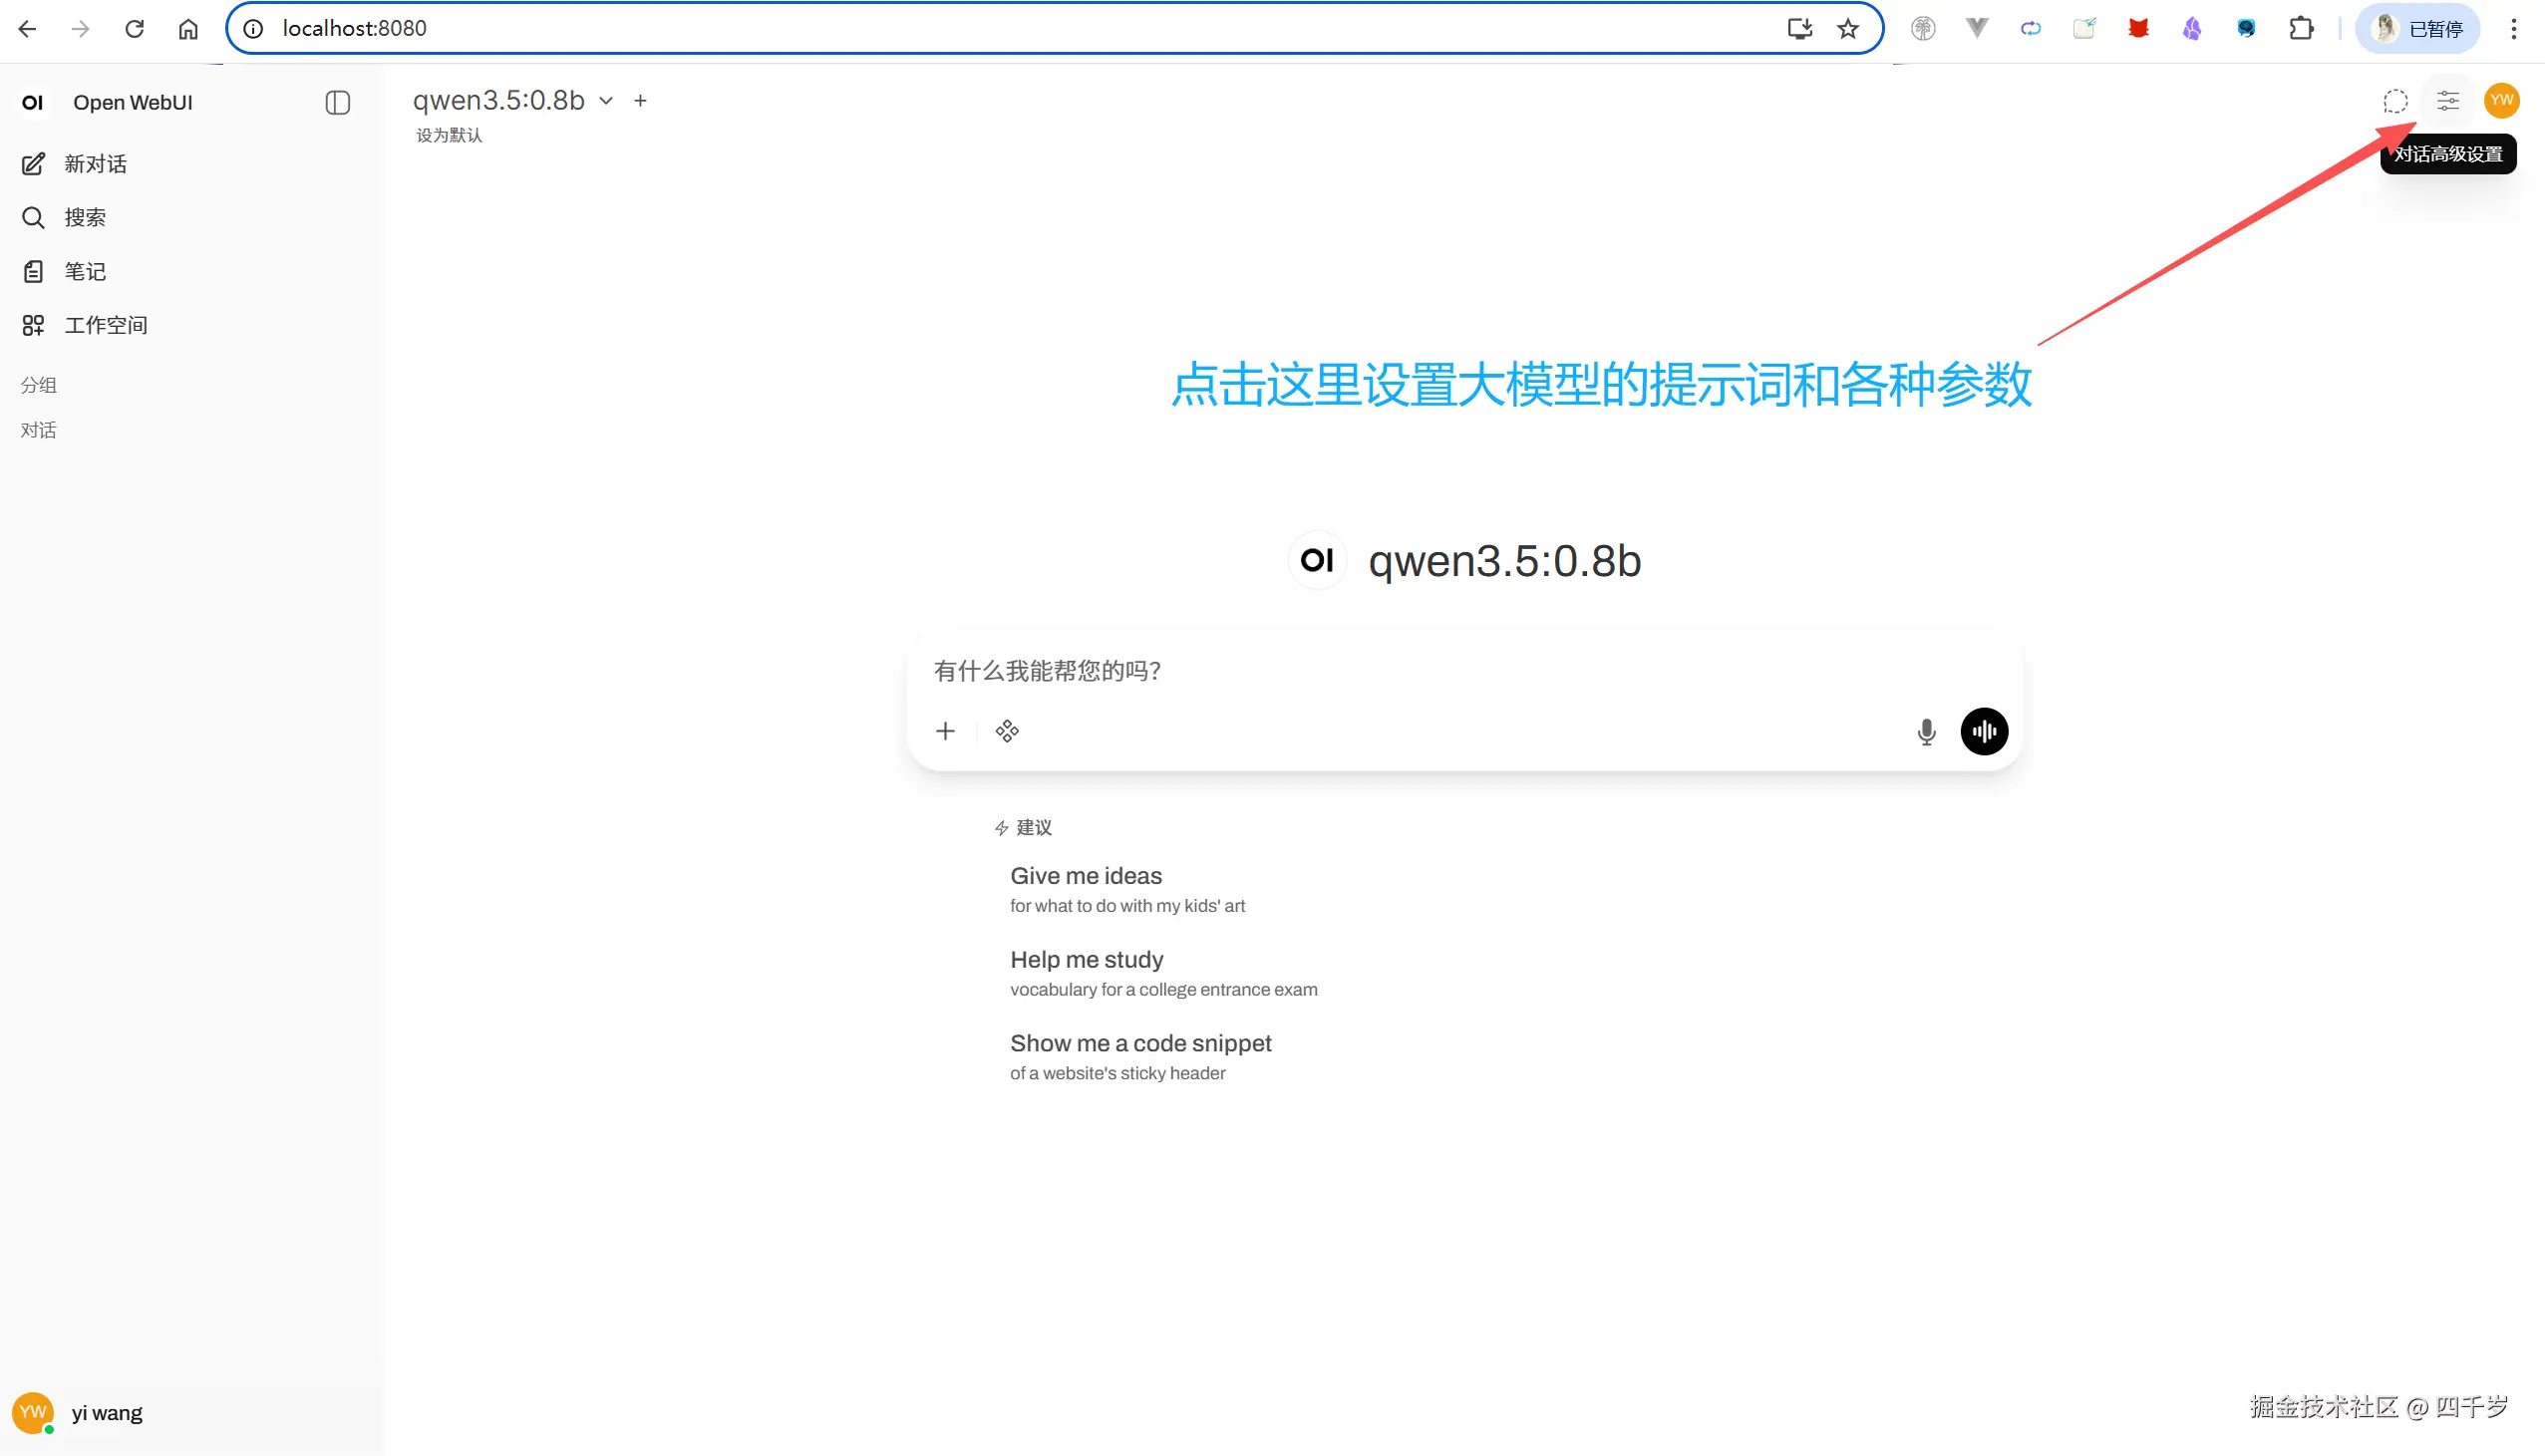Open 搜索 from the sidebar

[x=85, y=217]
